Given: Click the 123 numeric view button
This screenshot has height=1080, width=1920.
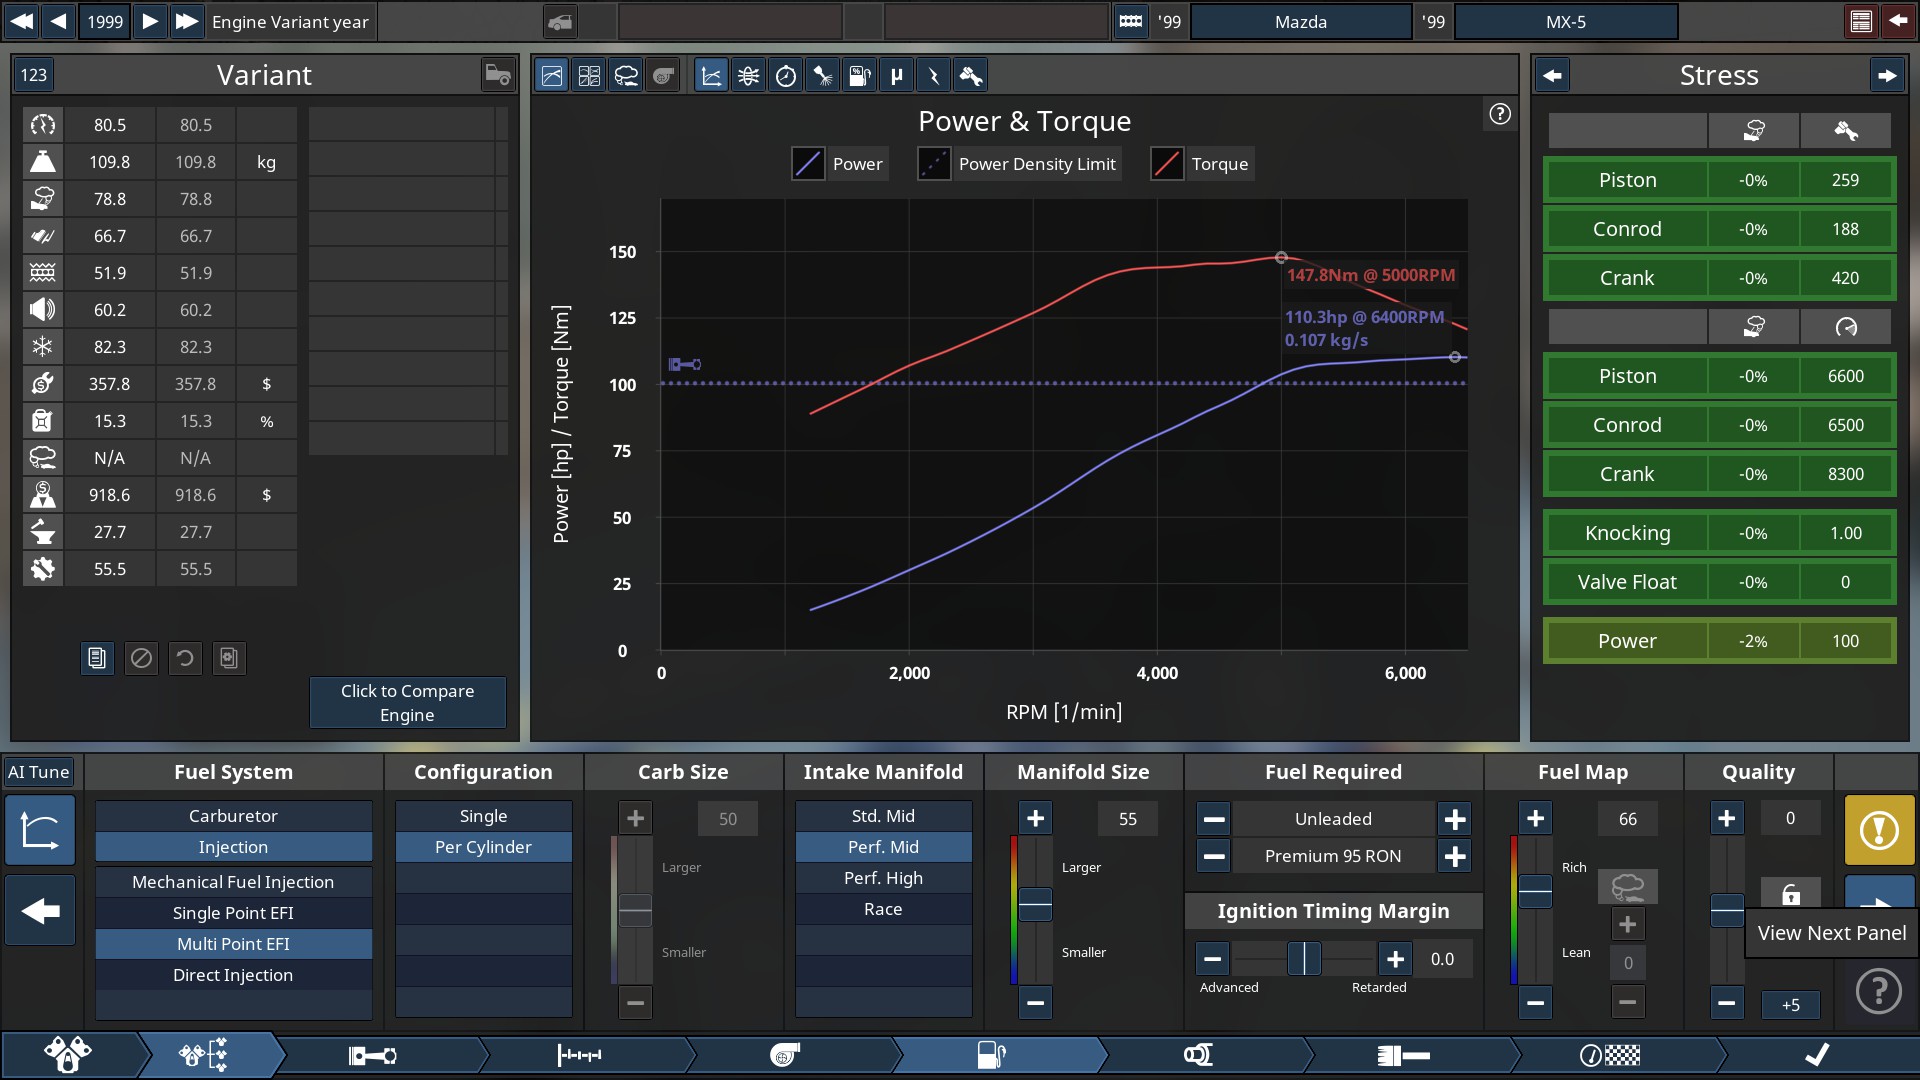Looking at the screenshot, I should (34, 75).
